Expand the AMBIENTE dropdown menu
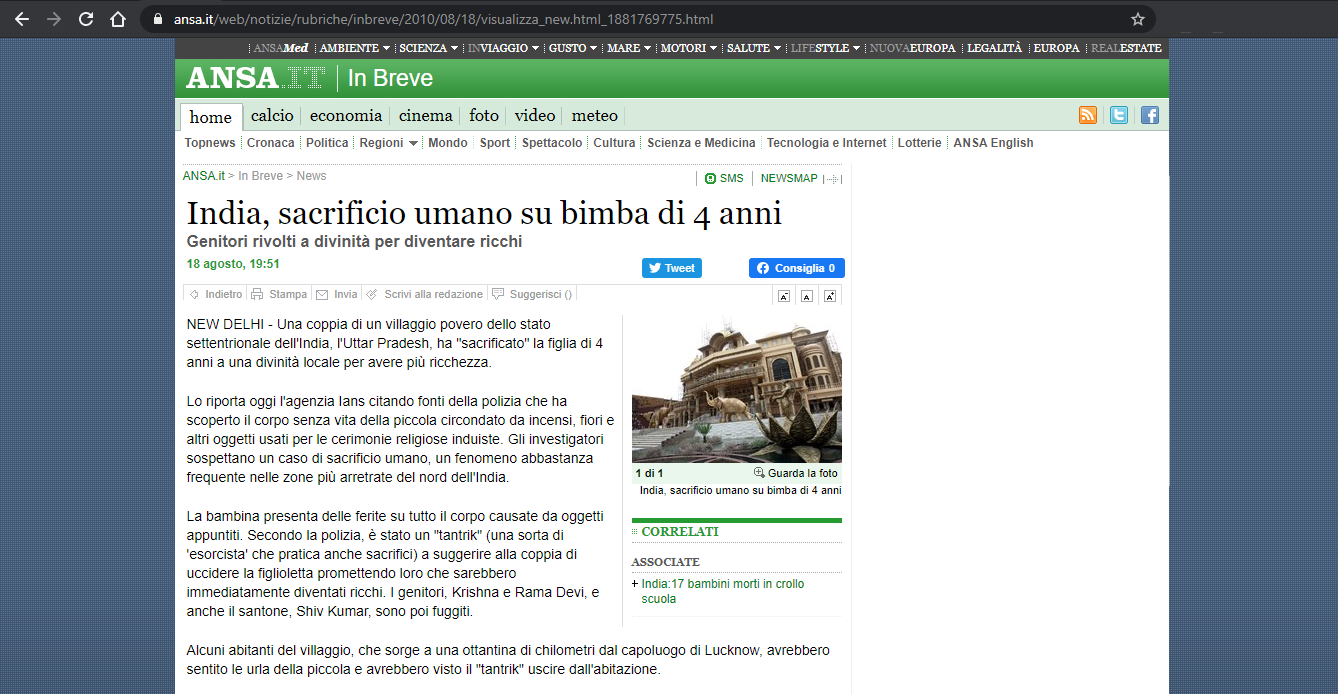 (x=385, y=48)
